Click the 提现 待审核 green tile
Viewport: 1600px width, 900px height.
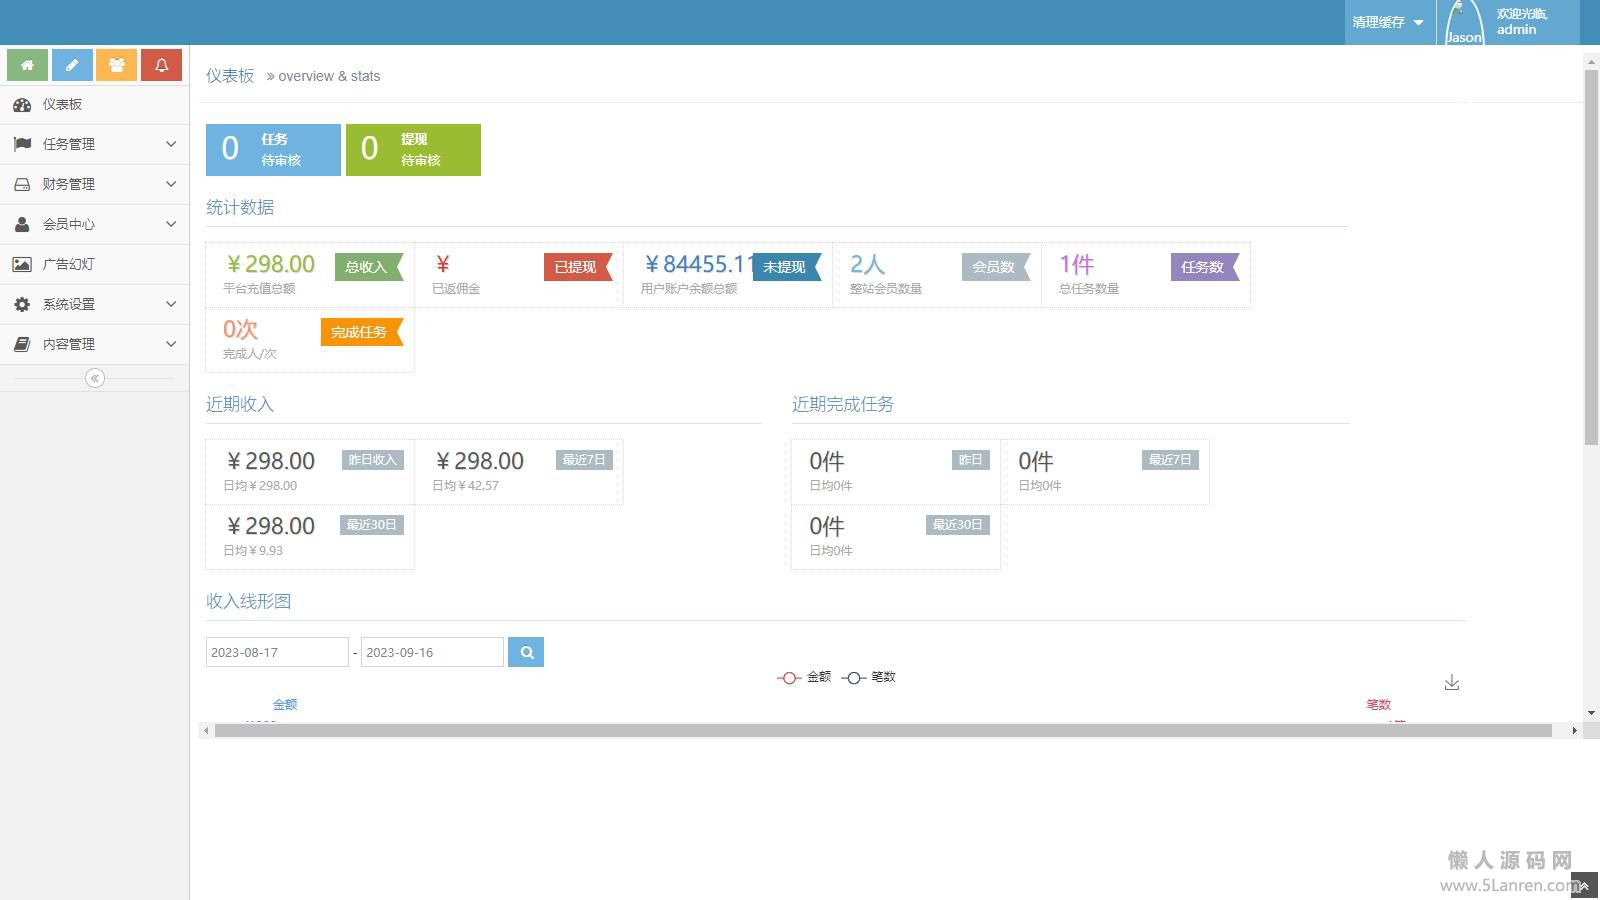tap(413, 150)
